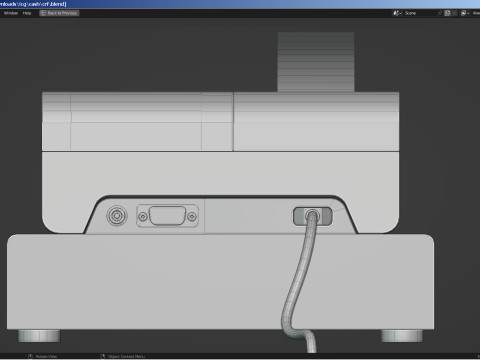Image resolution: width=480 pixels, height=360 pixels.
Task: Click the Back to Previous button
Action: click(x=59, y=13)
